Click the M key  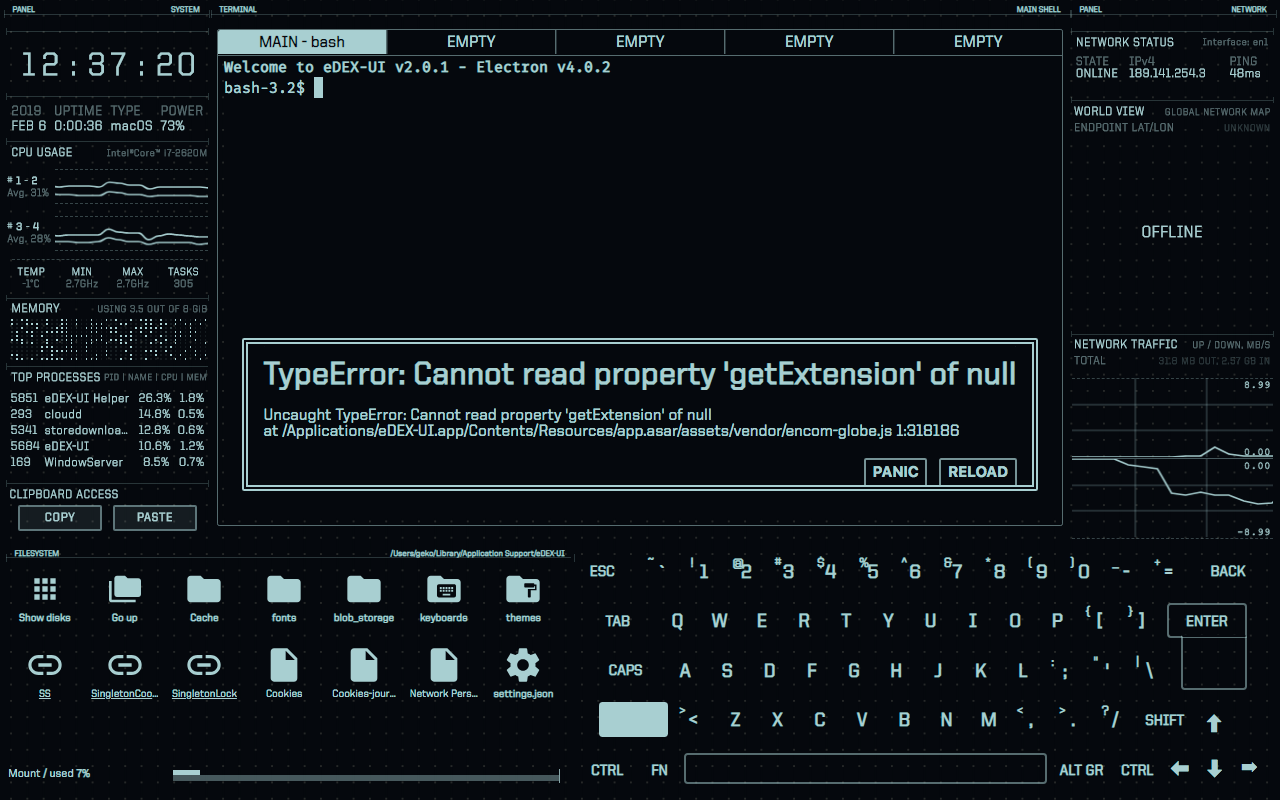[988, 720]
